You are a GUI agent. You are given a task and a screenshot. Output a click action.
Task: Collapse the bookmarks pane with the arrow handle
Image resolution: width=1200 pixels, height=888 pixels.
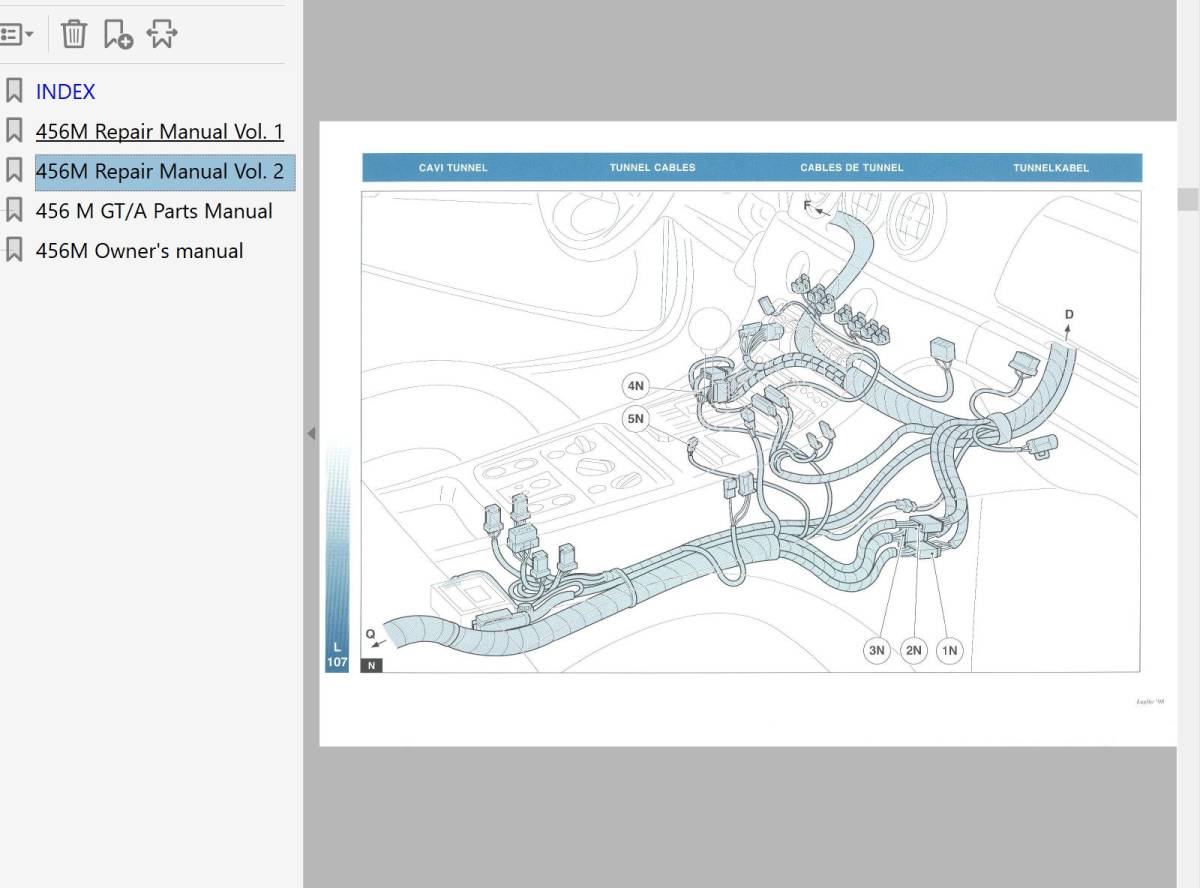[x=310, y=433]
